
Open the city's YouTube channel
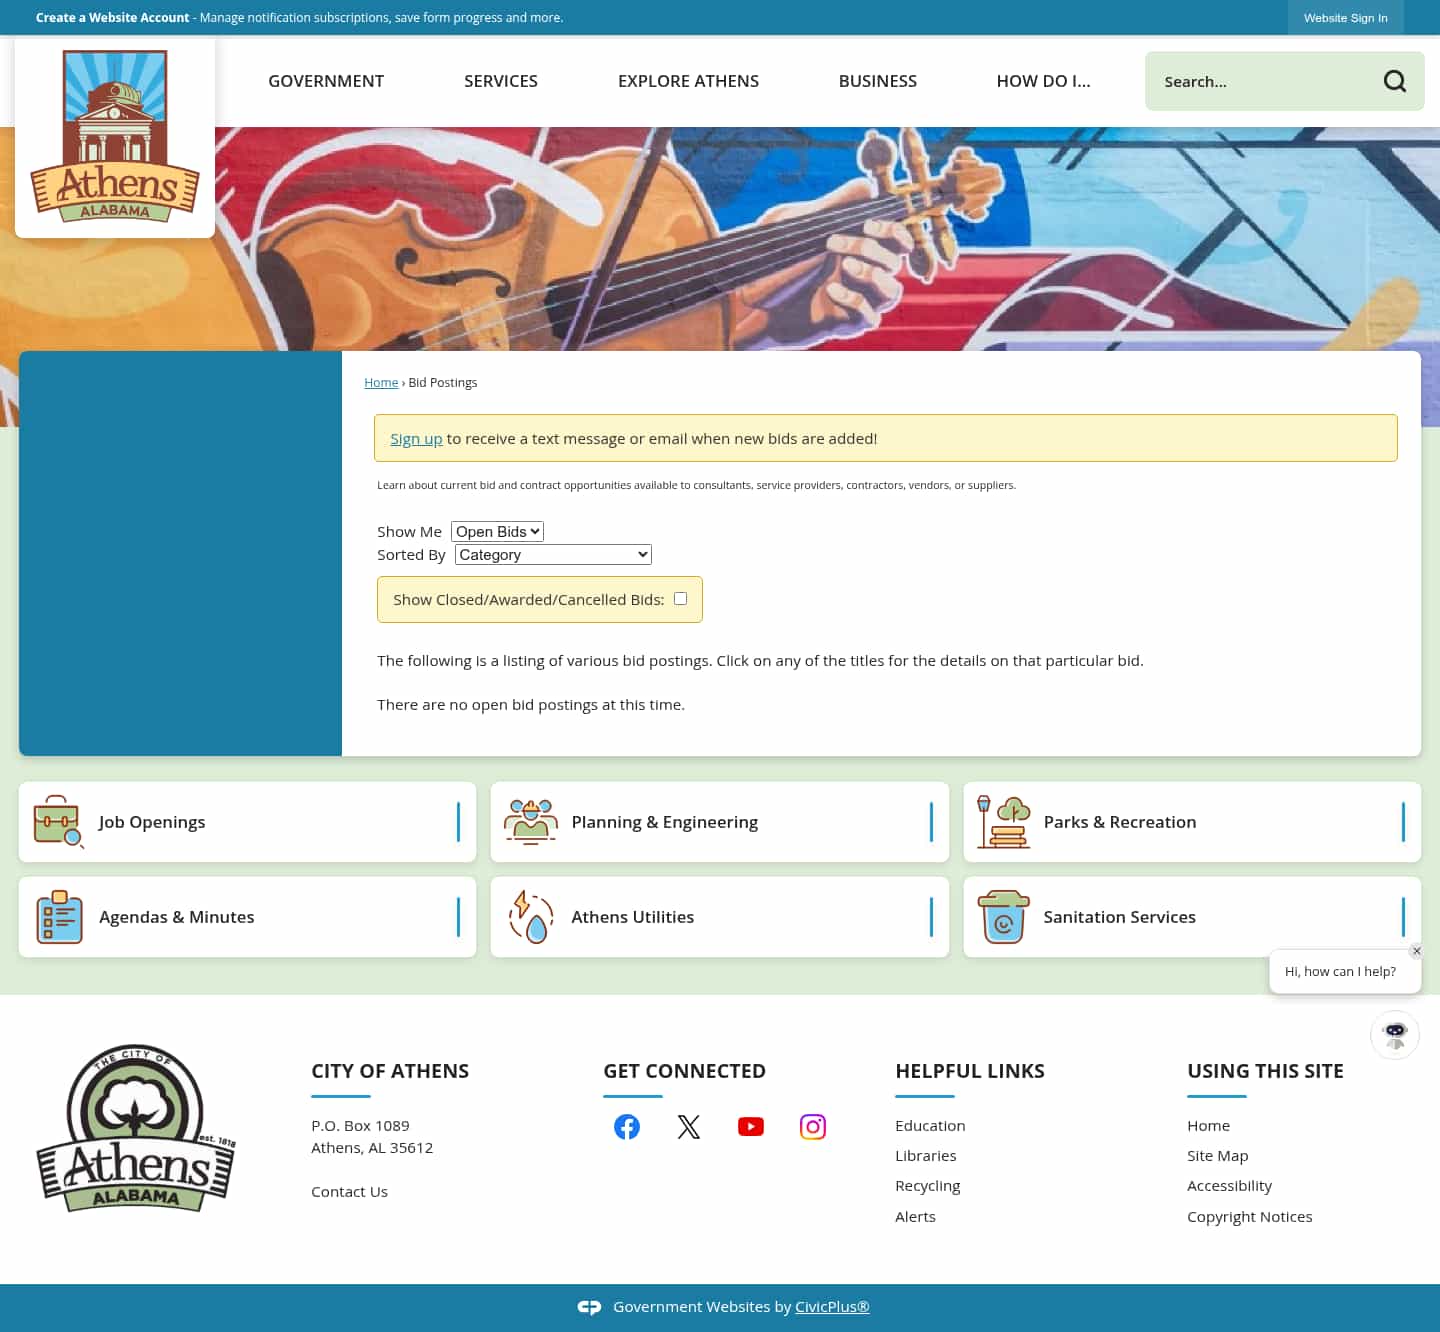(x=751, y=1126)
